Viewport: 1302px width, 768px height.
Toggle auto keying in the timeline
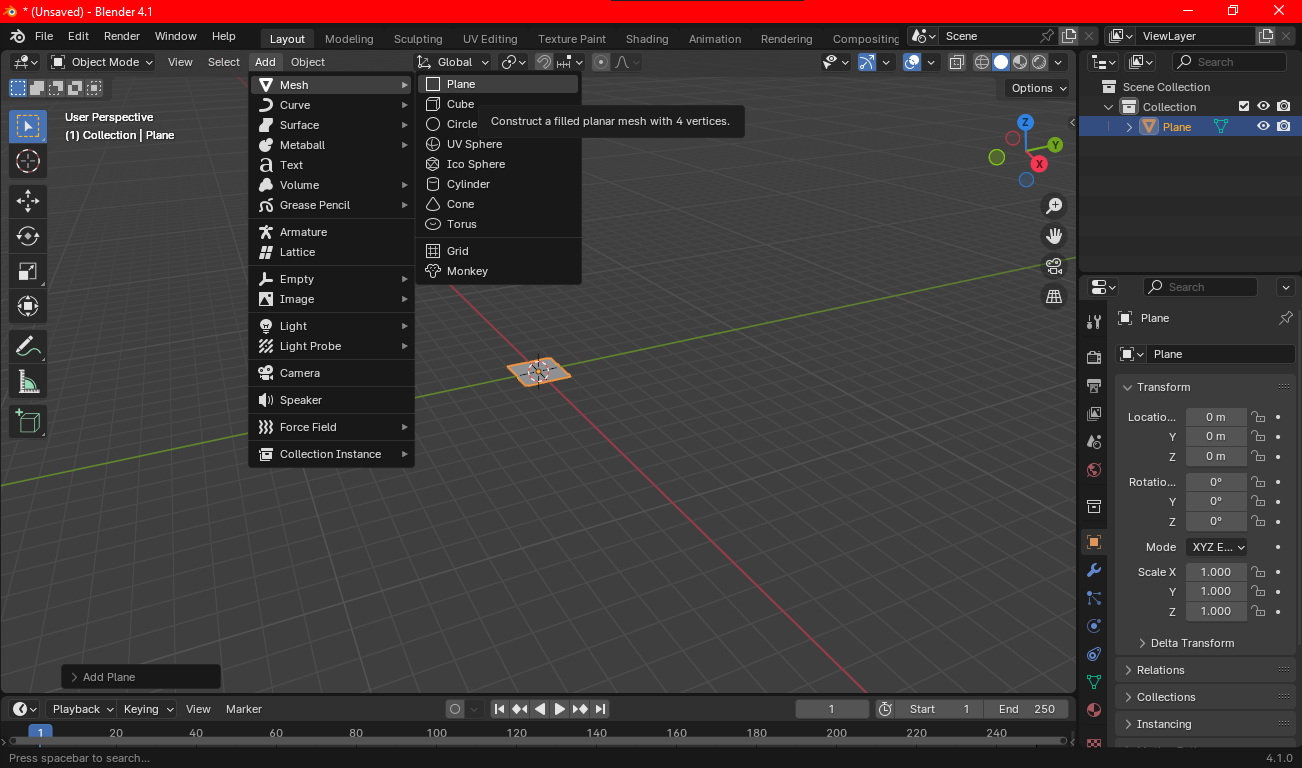tap(455, 709)
